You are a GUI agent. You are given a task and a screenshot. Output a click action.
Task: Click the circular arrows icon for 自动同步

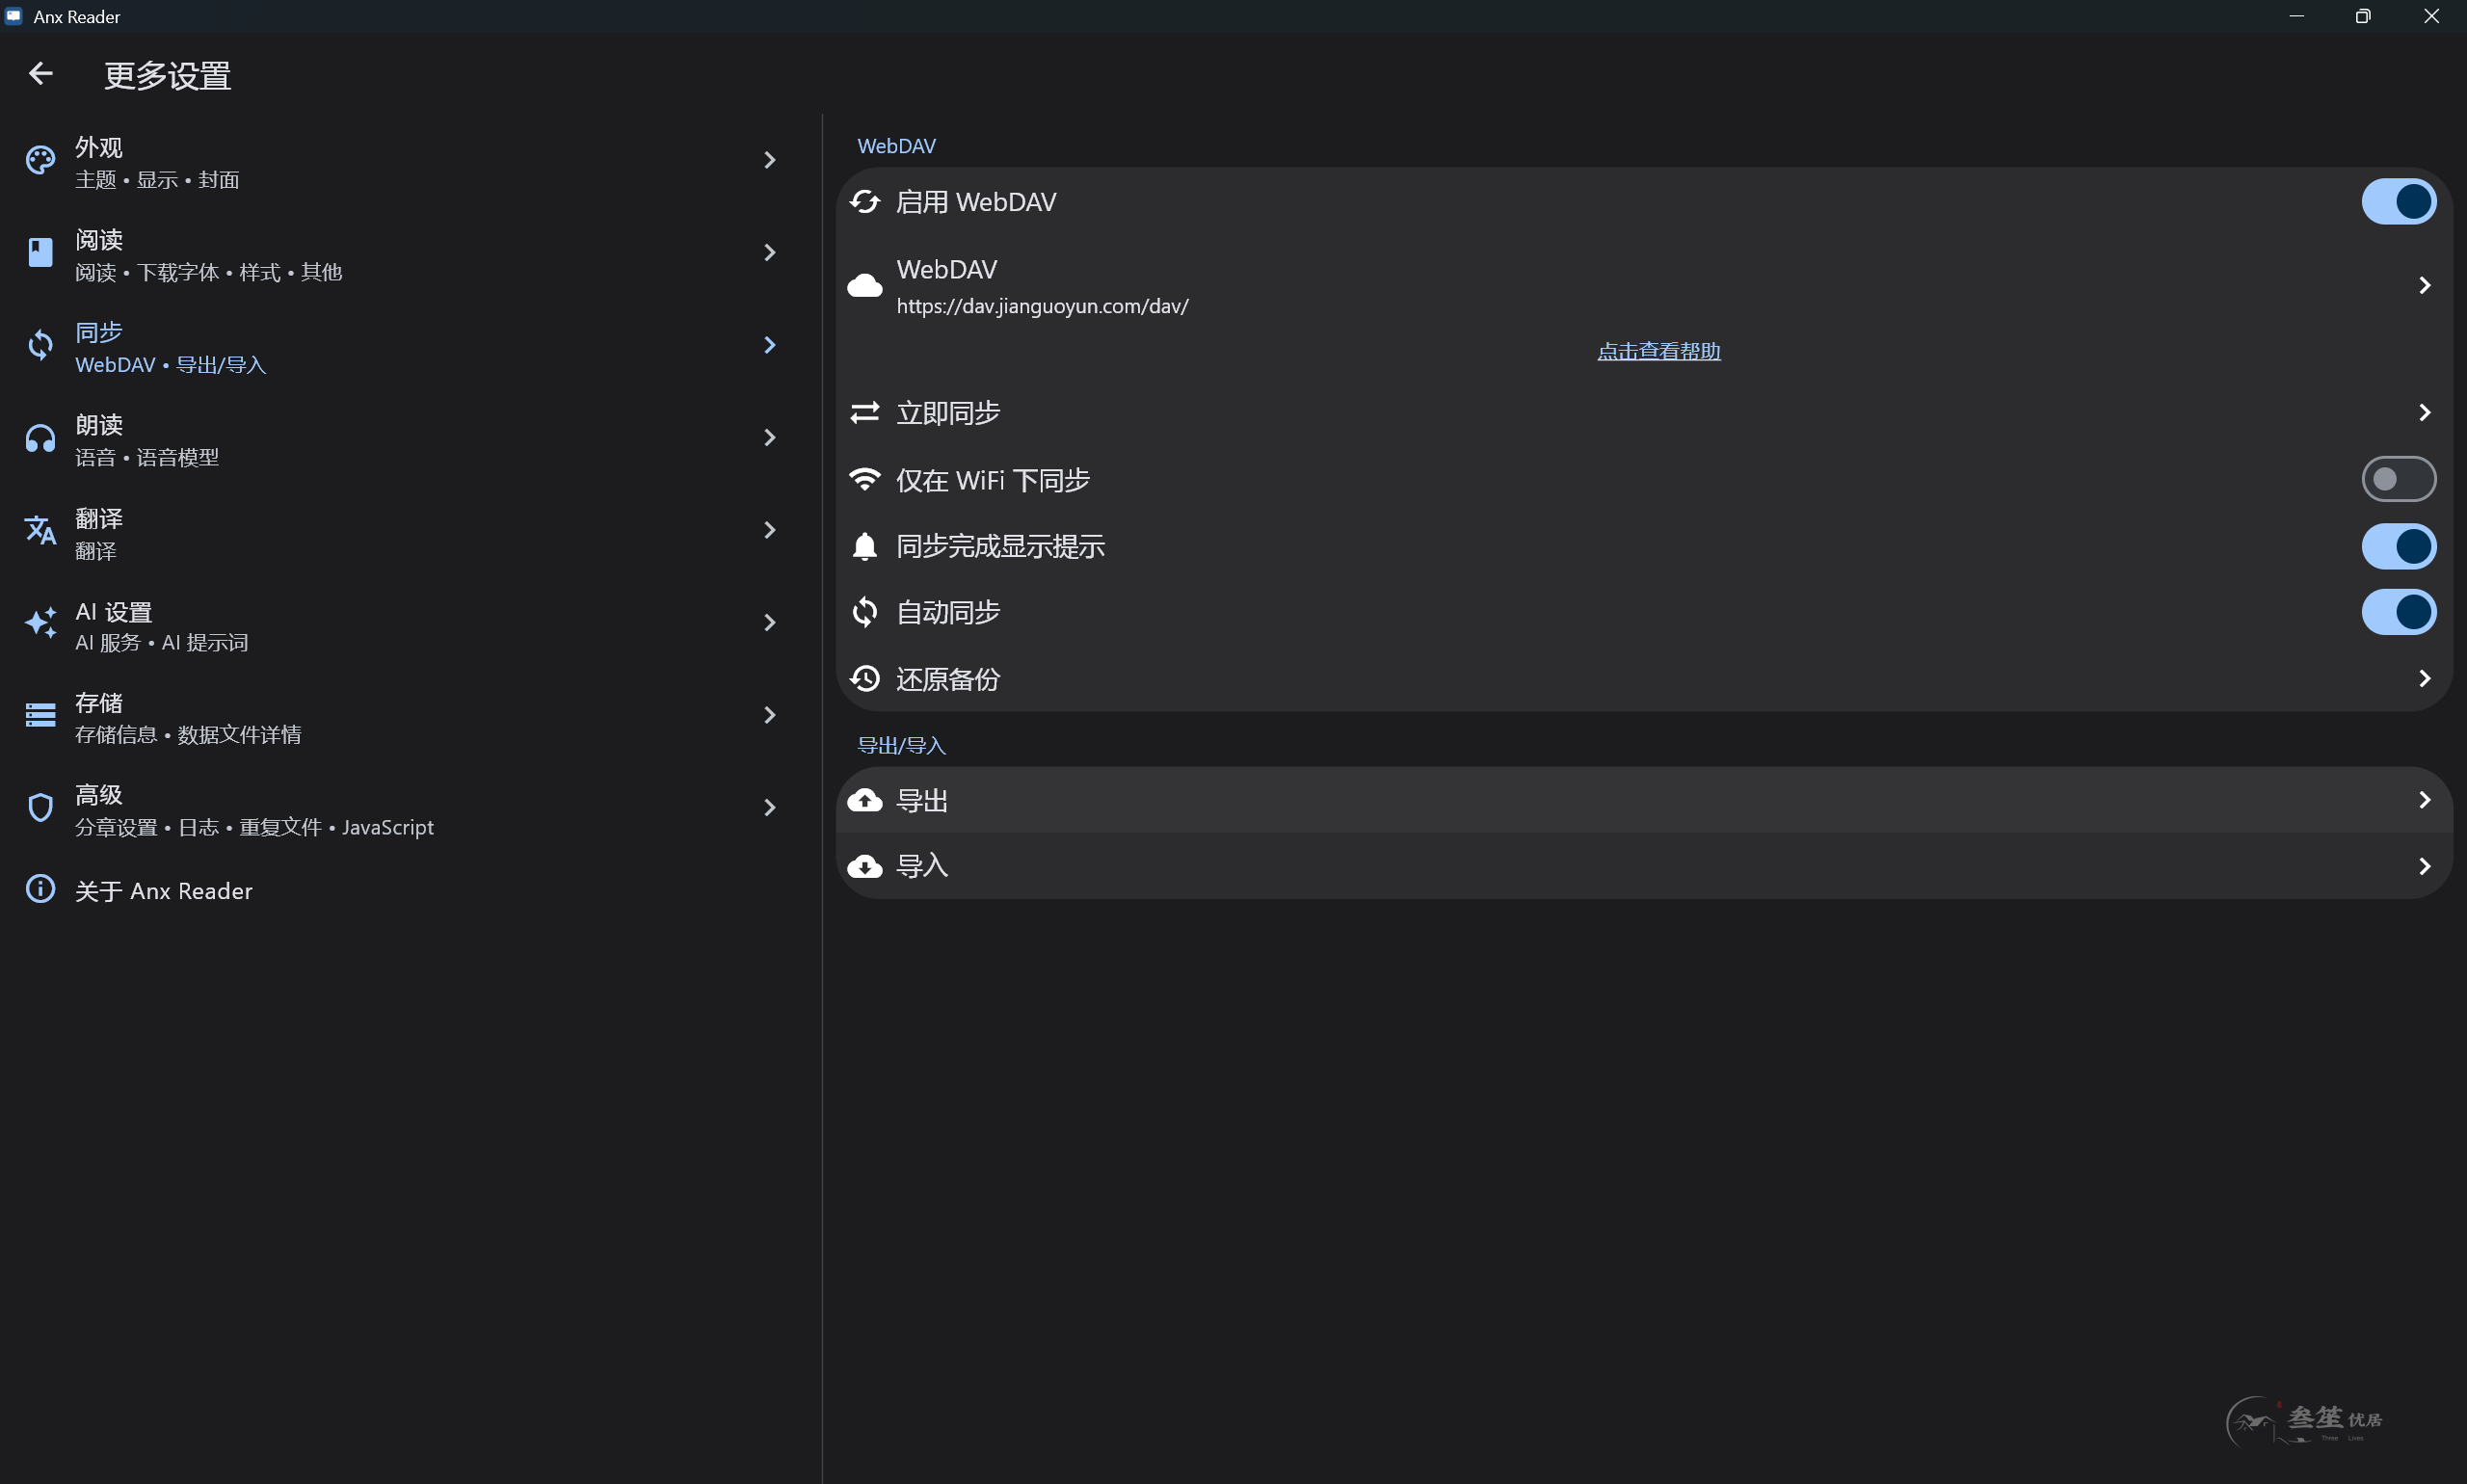(865, 612)
